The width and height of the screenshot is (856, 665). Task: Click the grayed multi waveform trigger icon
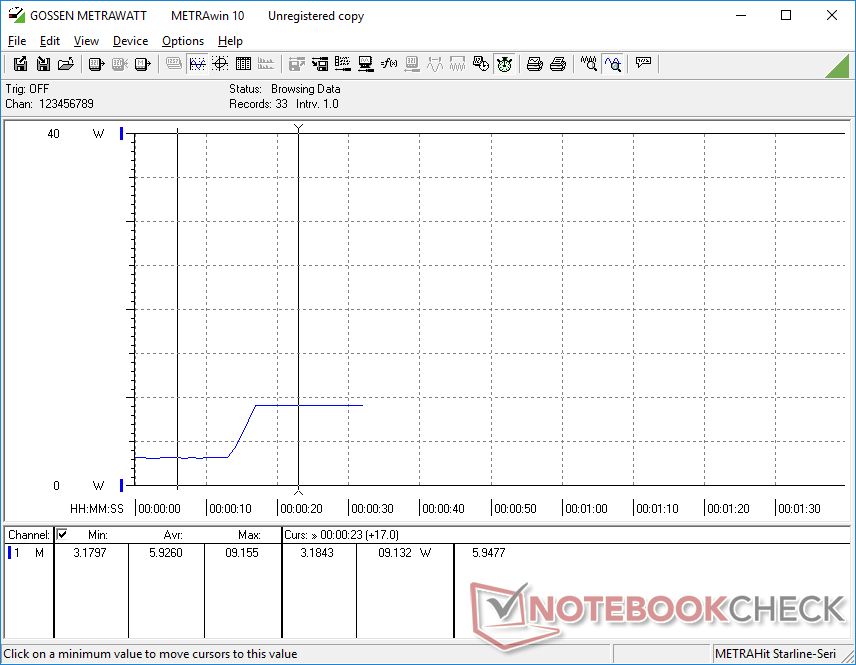pos(457,64)
